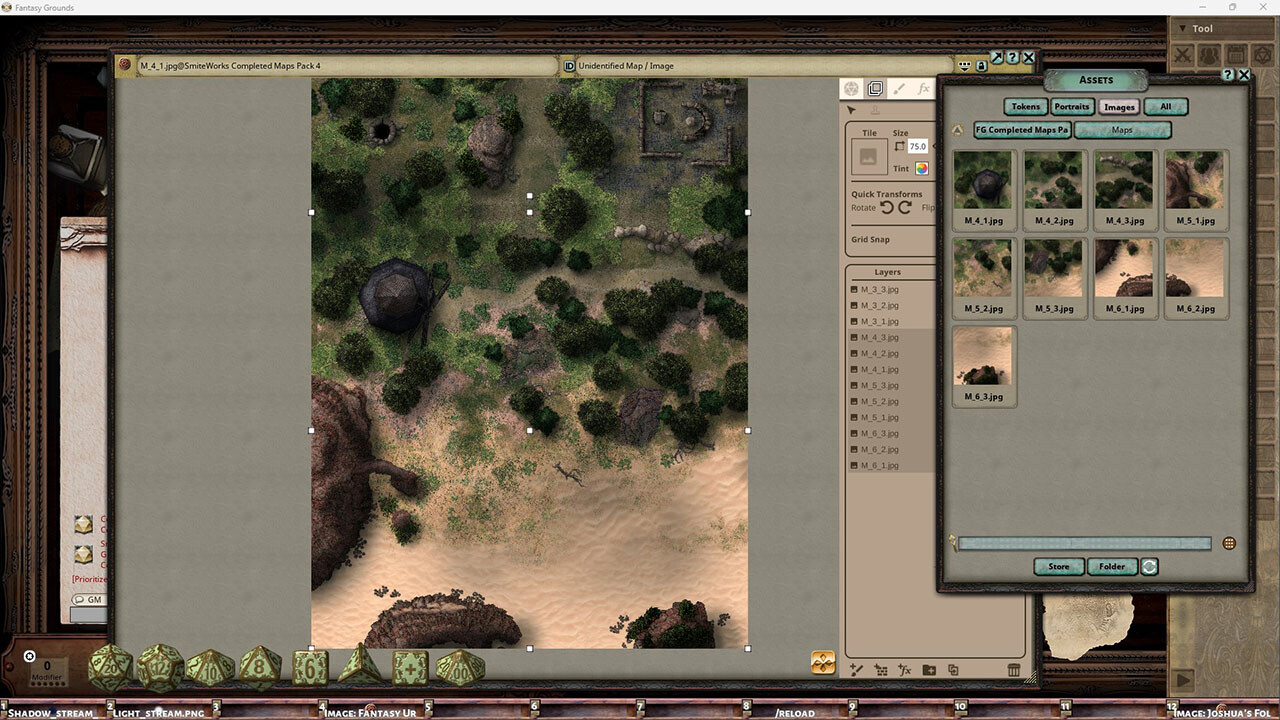1280x720 pixels.
Task: Enable the Tokens asset filter
Action: click(x=1025, y=106)
